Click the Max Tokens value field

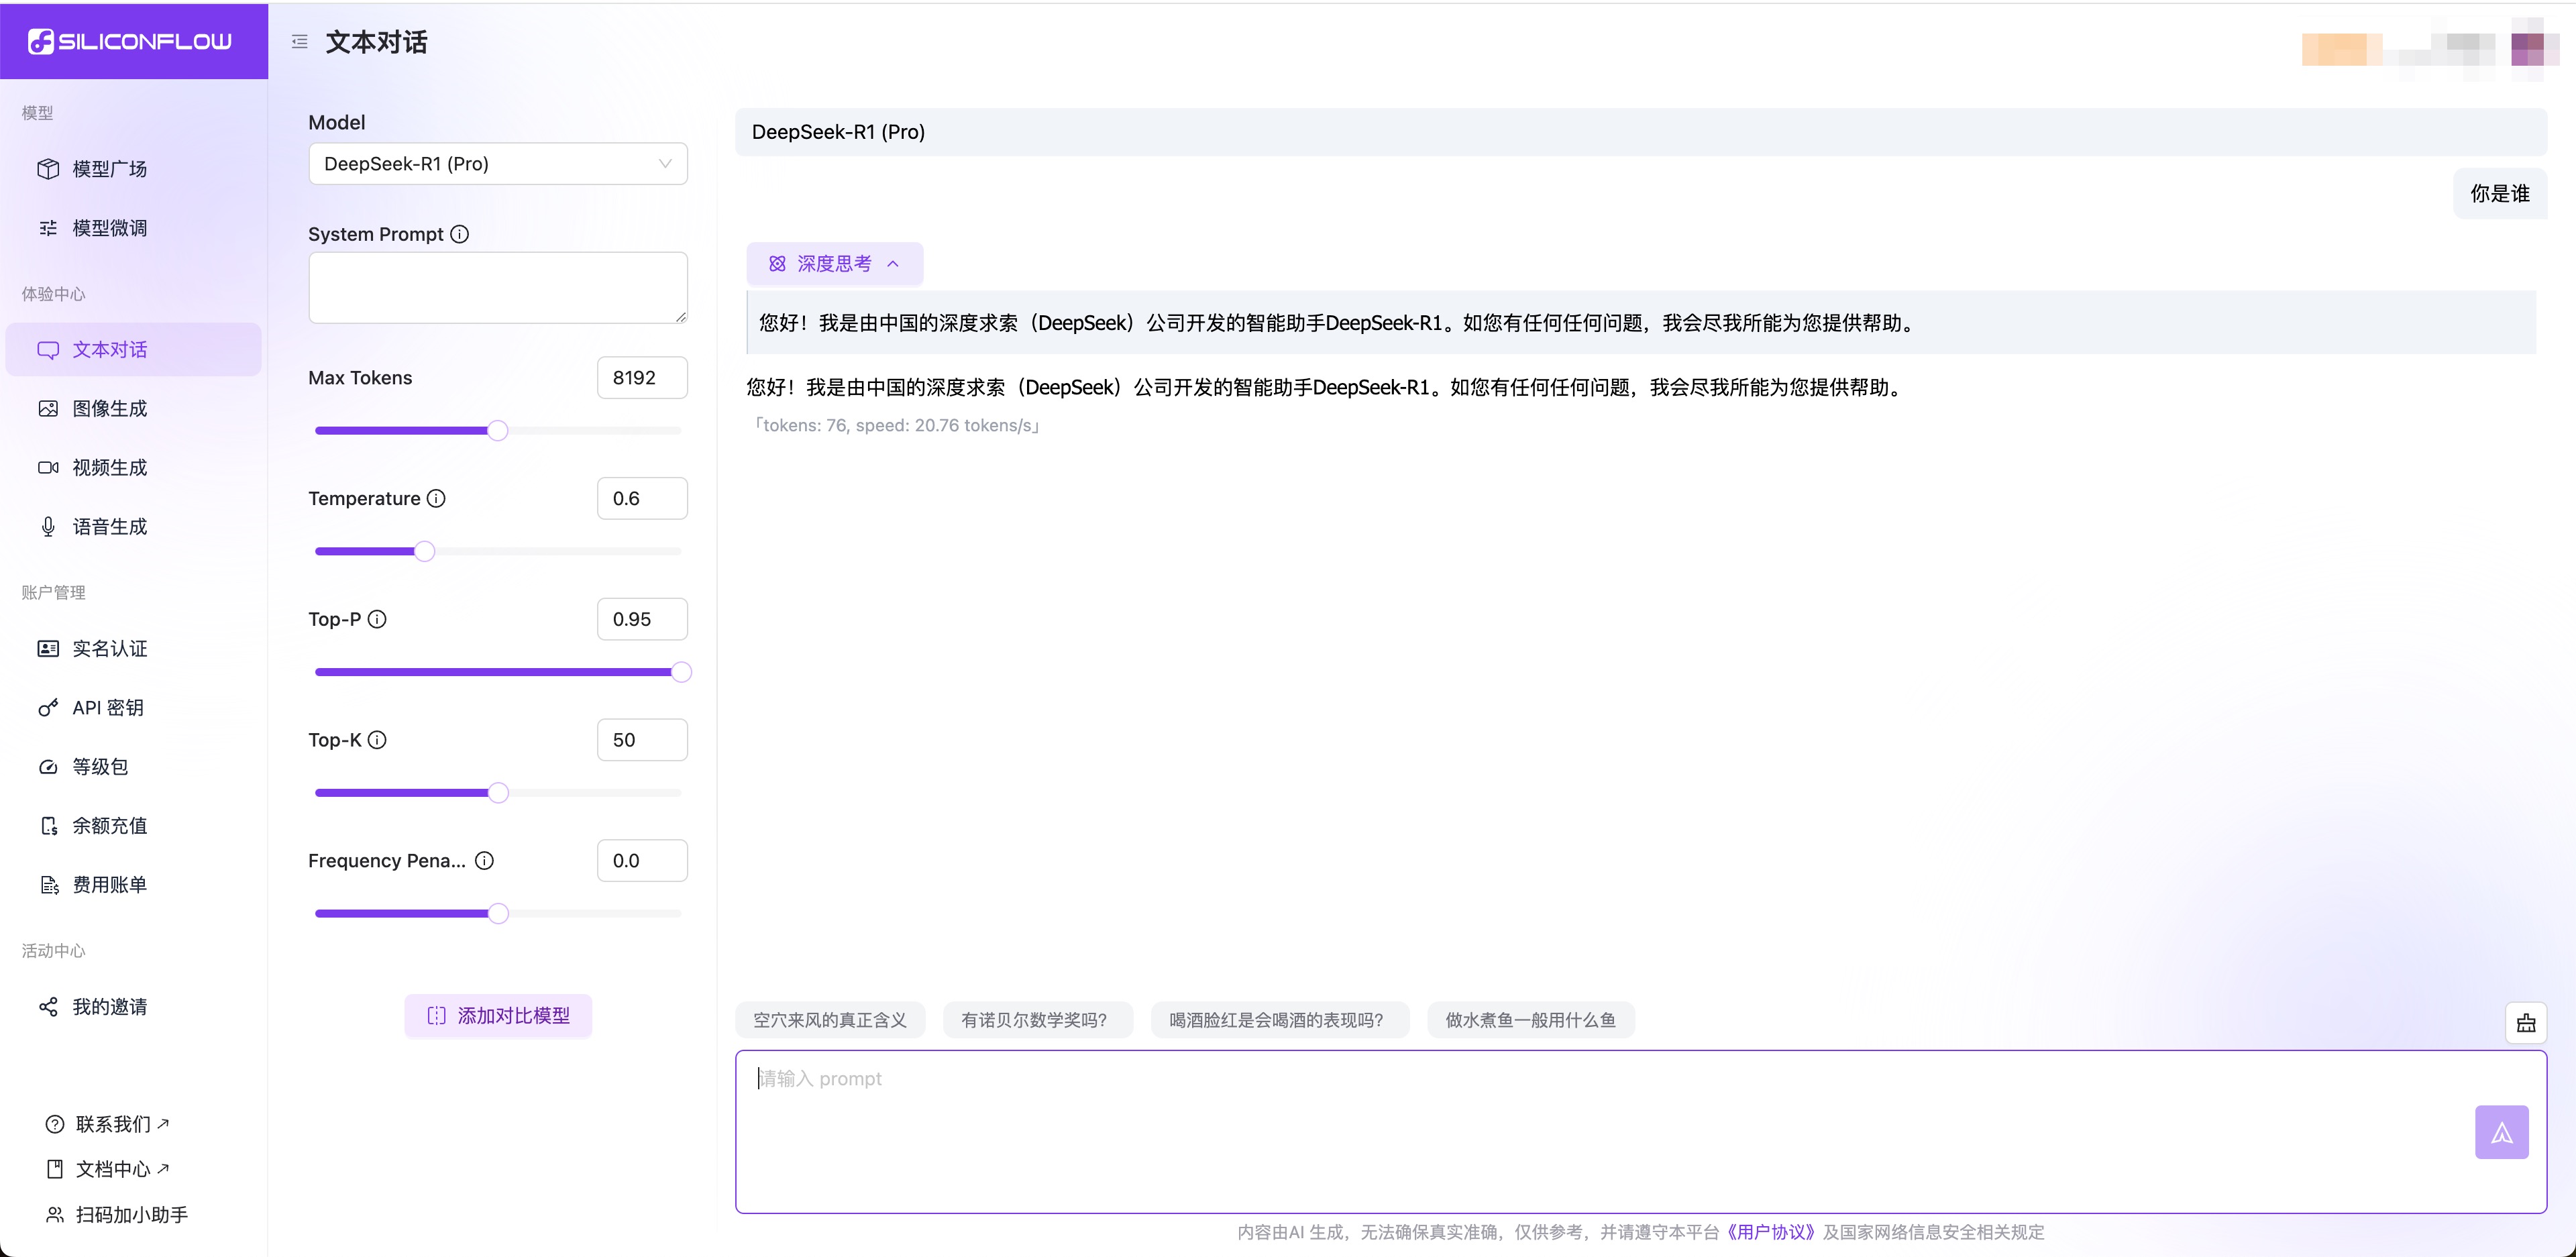(x=641, y=378)
